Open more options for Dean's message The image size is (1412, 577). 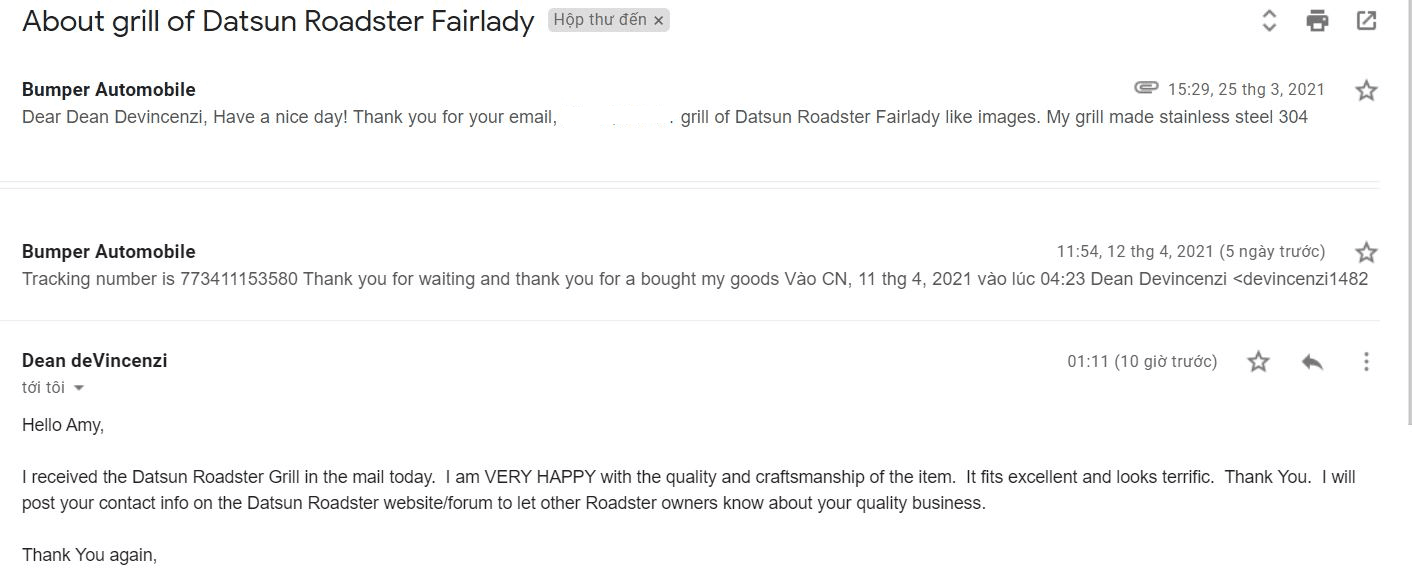pyautogui.click(x=1366, y=362)
